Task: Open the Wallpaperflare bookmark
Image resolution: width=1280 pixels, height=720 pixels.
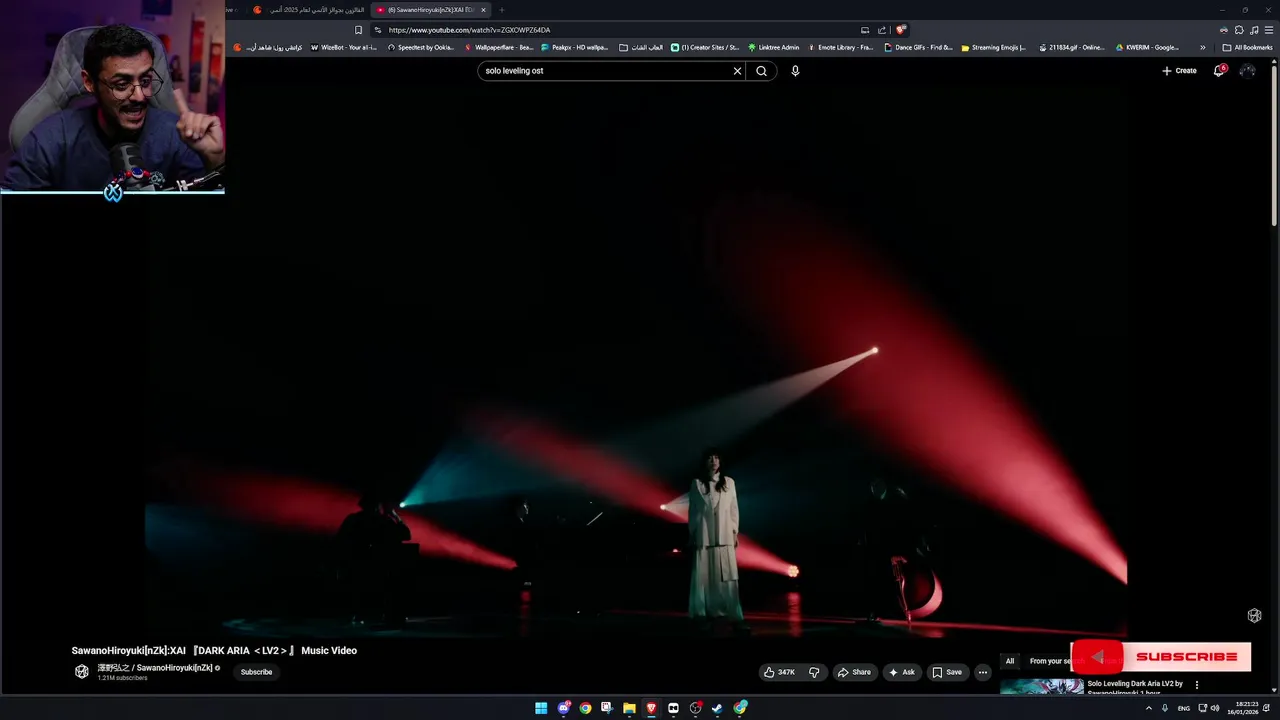Action: tap(499, 47)
